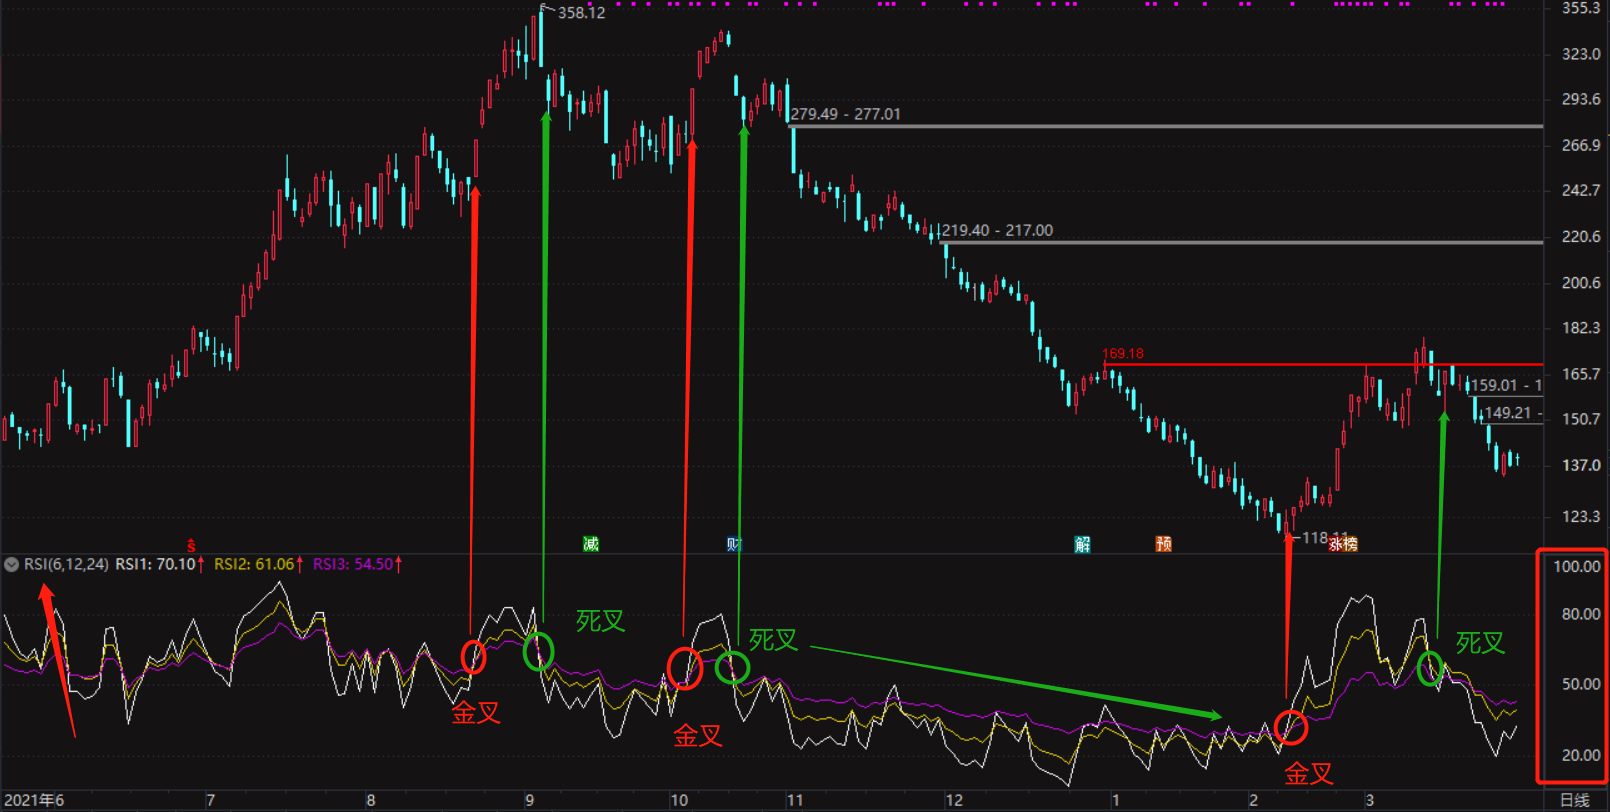Click month 12 on the time axis

point(954,800)
